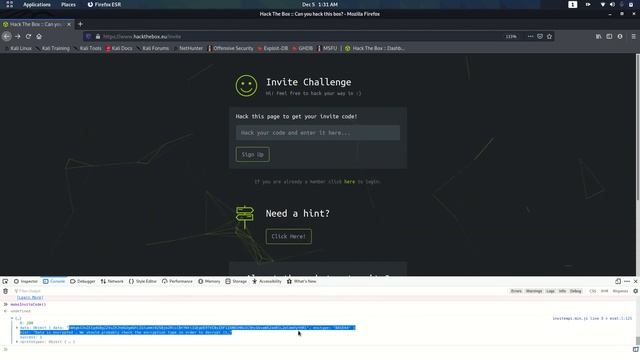The width and height of the screenshot is (640, 360).
Task: Go forward to the next page
Action: [x=18, y=36]
